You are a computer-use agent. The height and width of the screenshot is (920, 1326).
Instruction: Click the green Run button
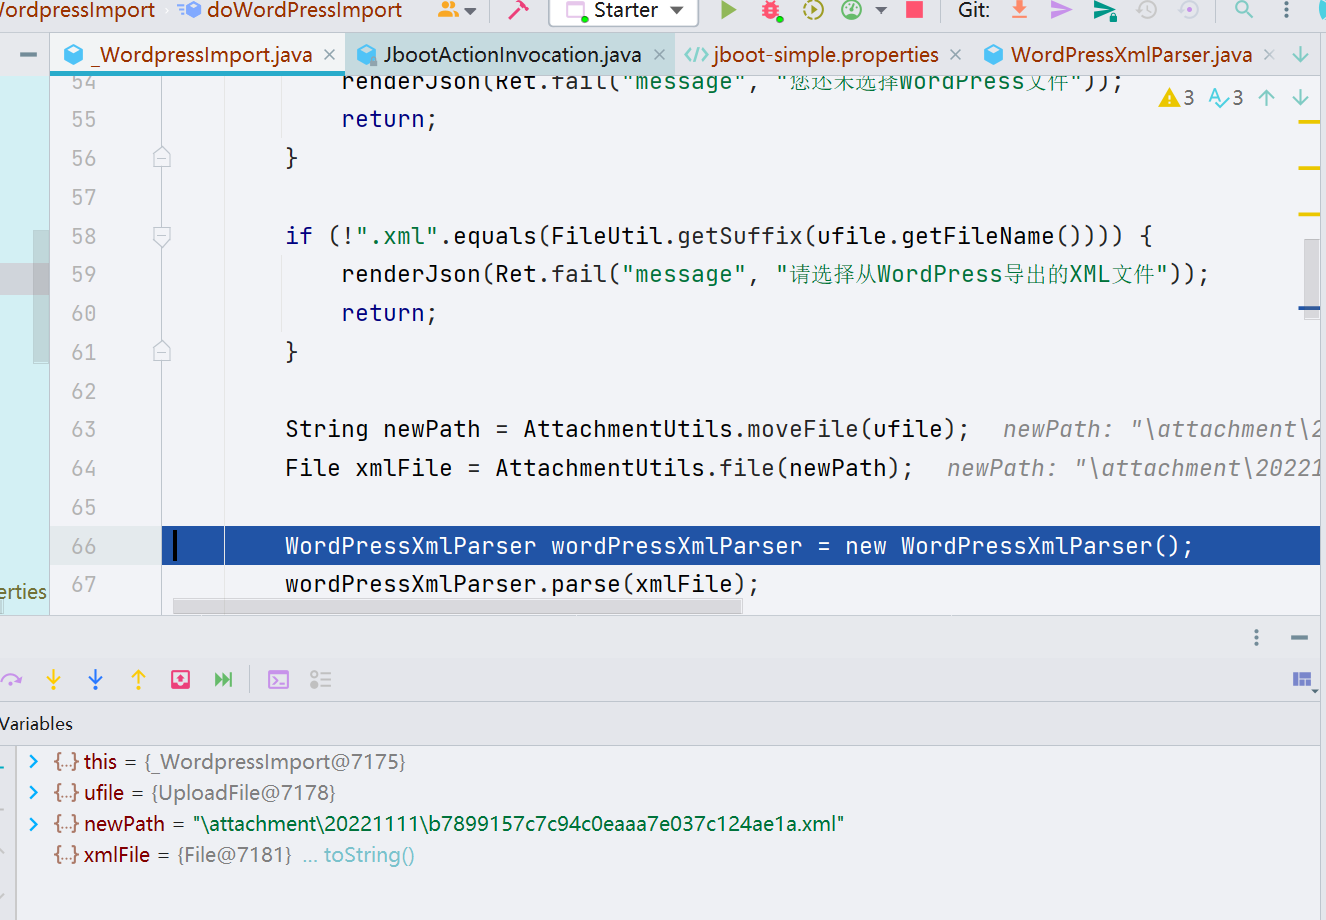(x=728, y=10)
